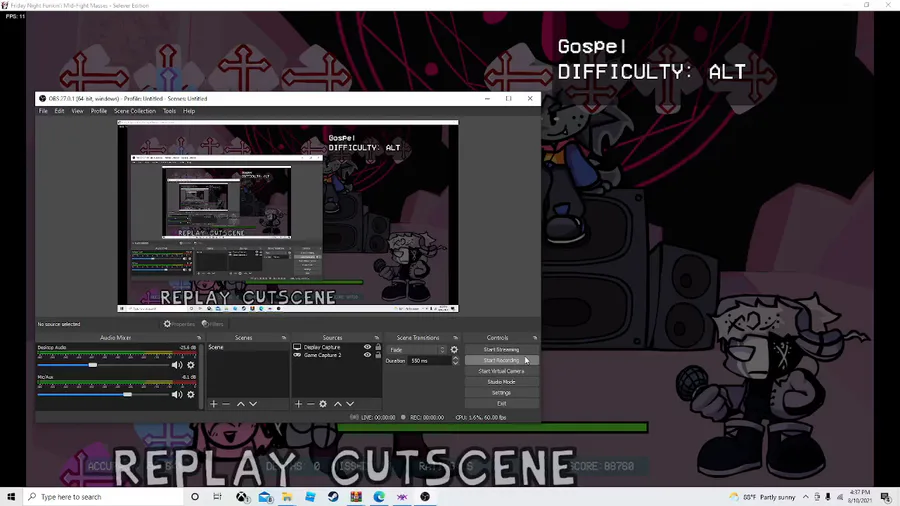The width and height of the screenshot is (900, 506).
Task: Open Microsoft Edge on taskbar
Action: 379,497
